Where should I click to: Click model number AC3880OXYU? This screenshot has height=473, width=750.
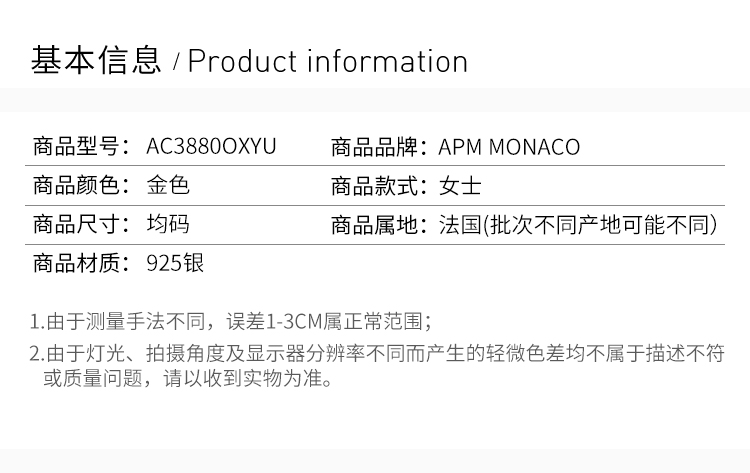click(x=211, y=147)
